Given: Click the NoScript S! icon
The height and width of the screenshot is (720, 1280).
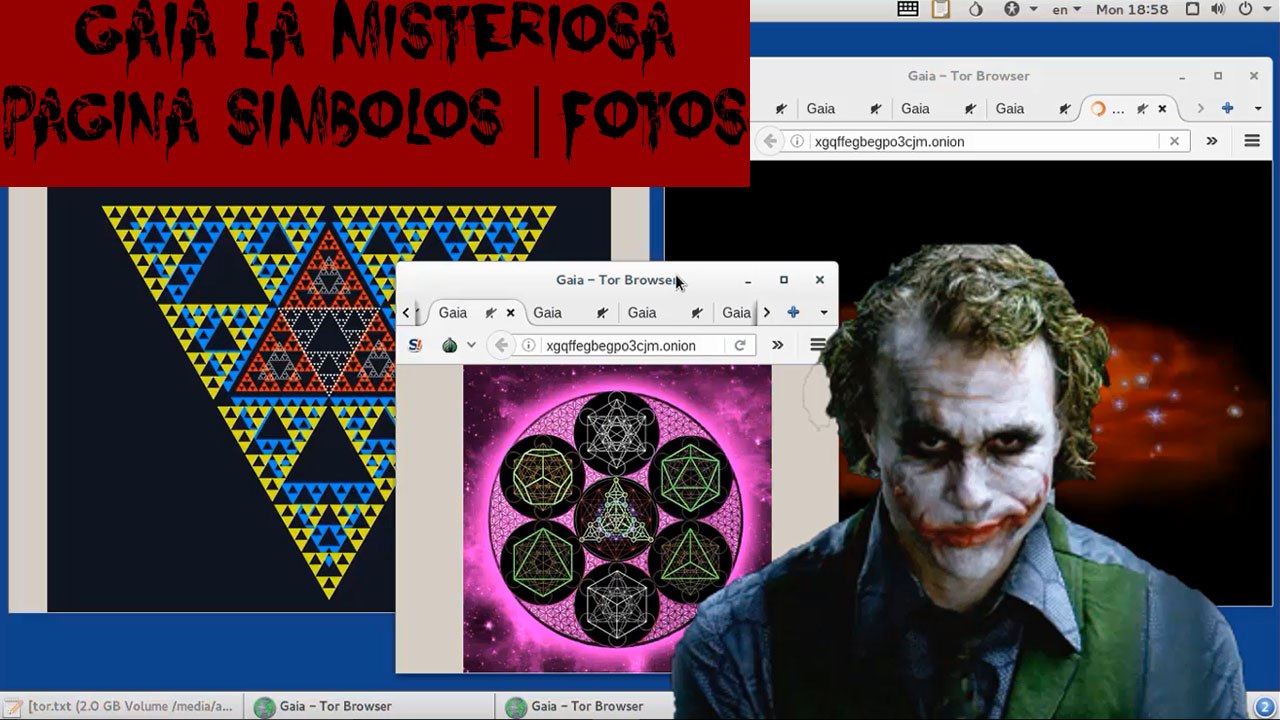Looking at the screenshot, I should [x=415, y=345].
